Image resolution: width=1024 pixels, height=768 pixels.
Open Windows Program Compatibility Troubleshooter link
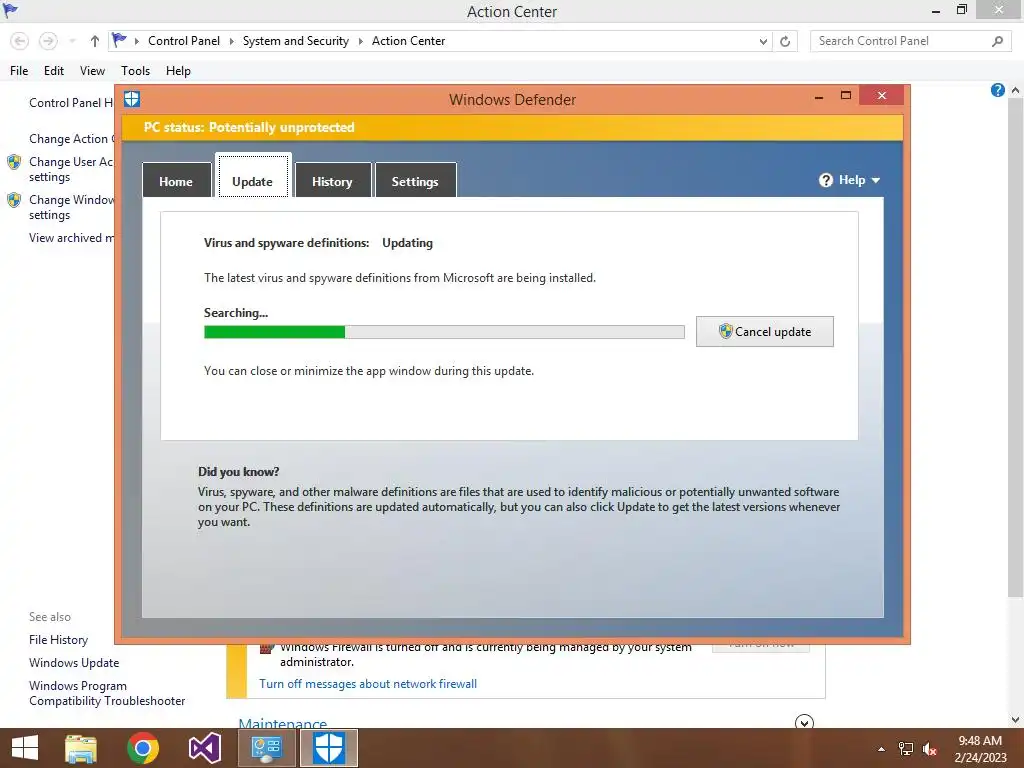(107, 693)
